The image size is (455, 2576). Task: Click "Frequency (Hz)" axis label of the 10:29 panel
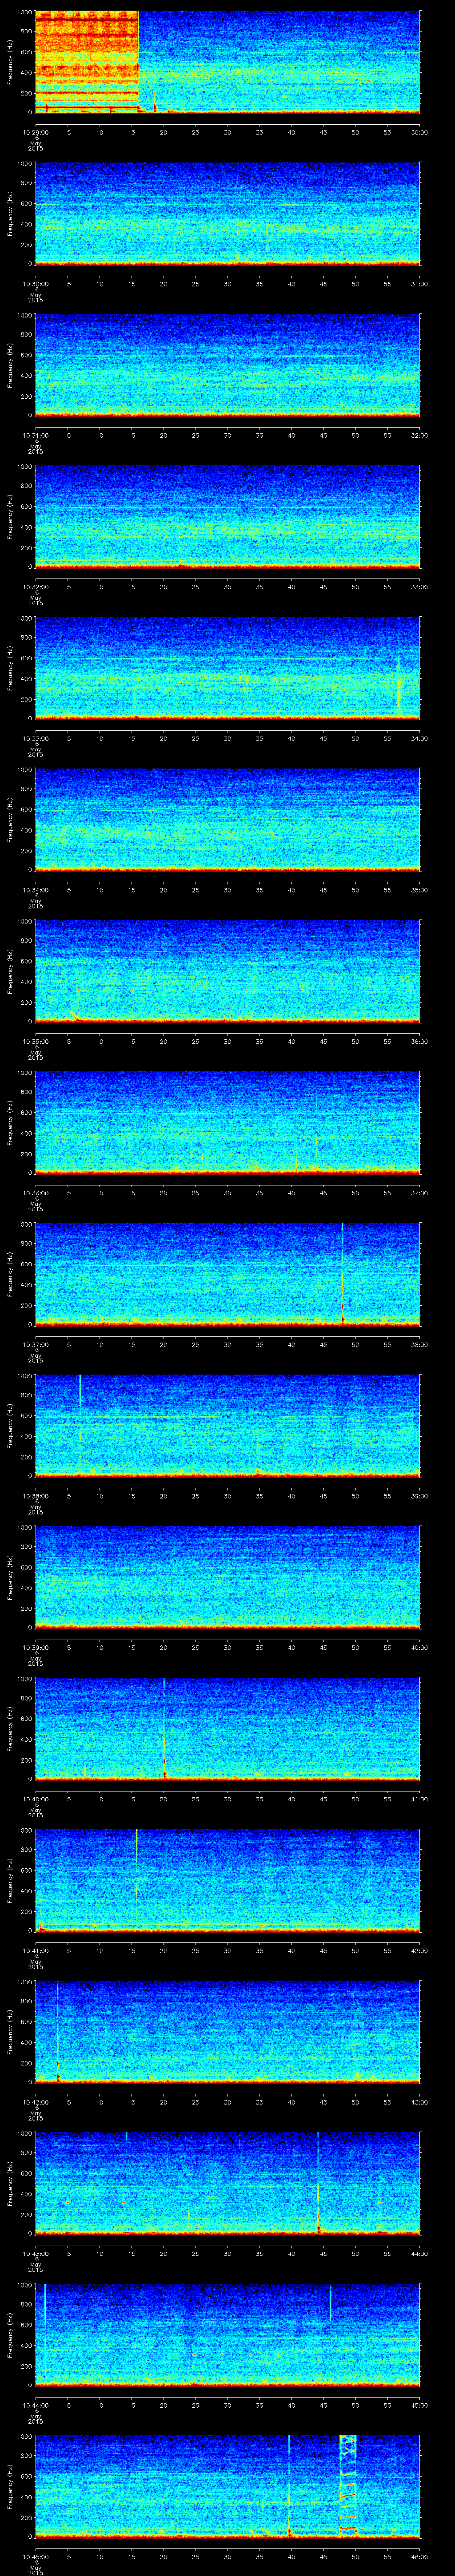(x=10, y=62)
